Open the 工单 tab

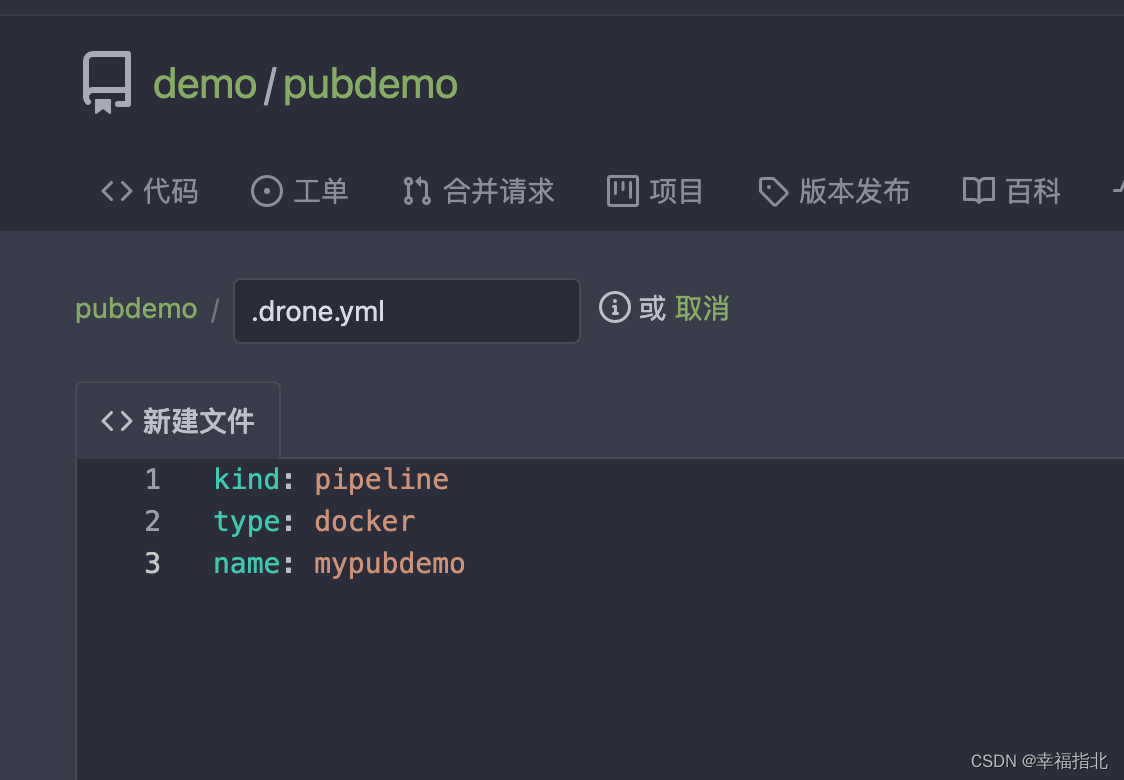pyautogui.click(x=300, y=191)
